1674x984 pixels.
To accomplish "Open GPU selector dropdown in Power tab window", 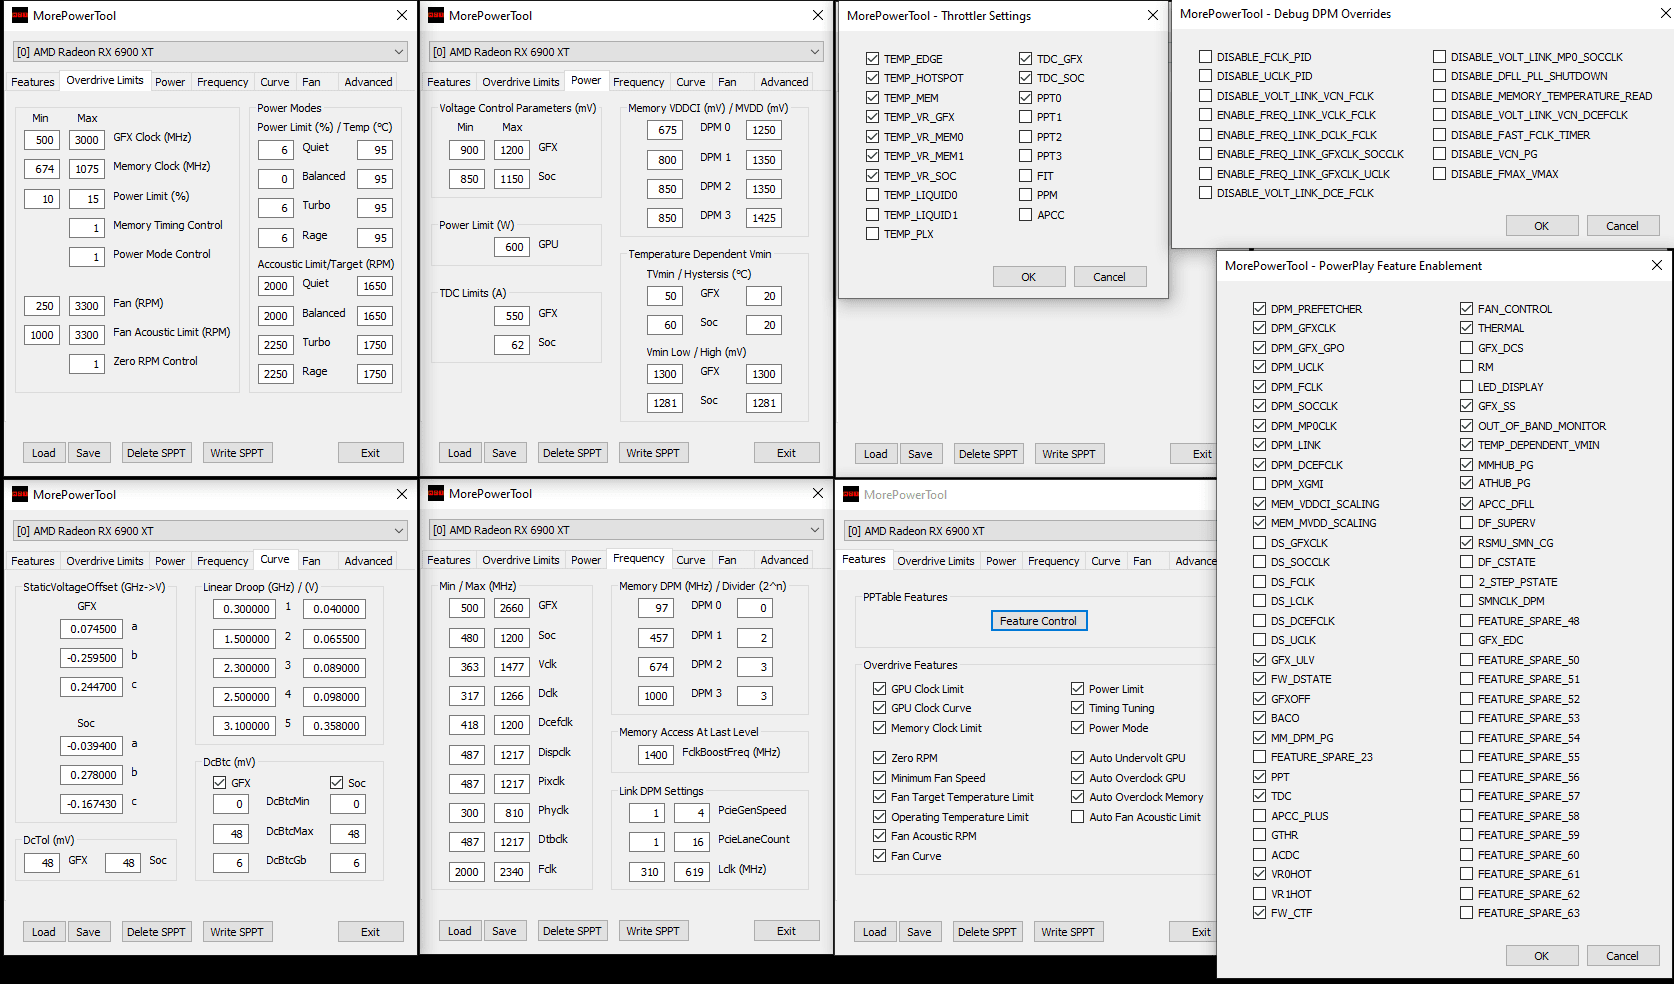I will [x=626, y=52].
